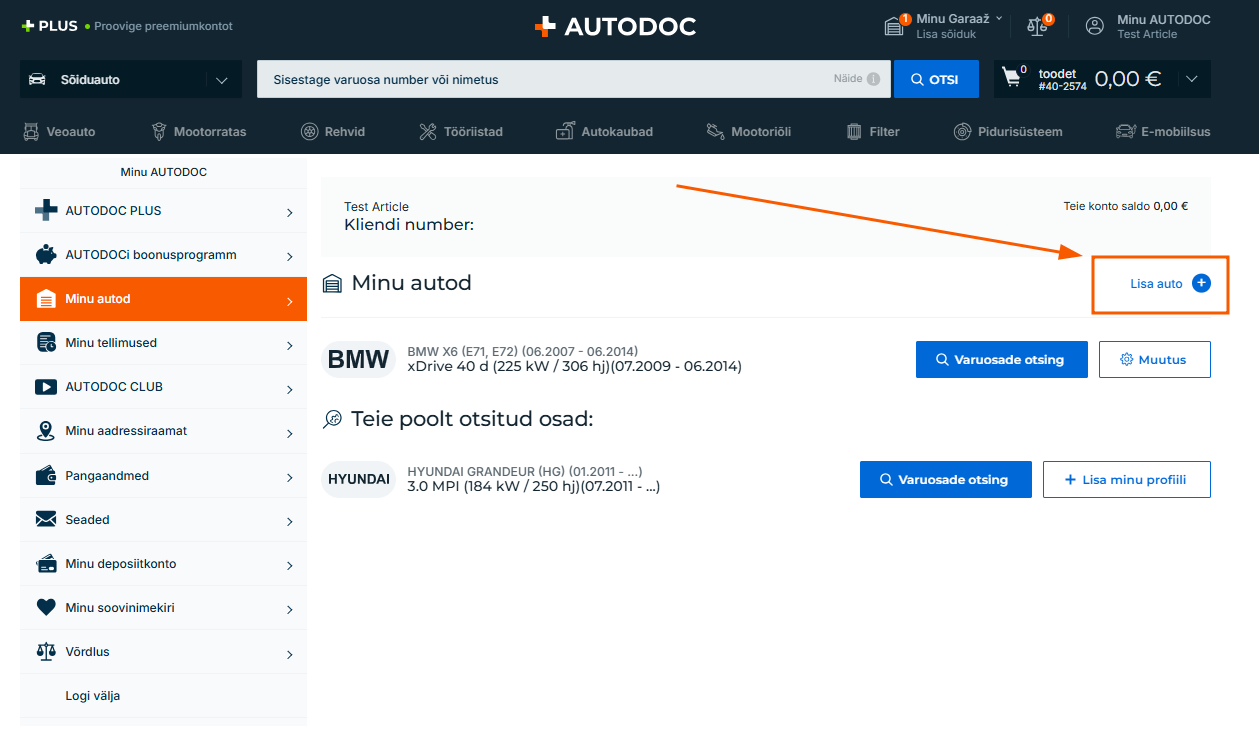Viewport: 1259px width, 756px height.
Task: Go to Pidurisüsteem category
Action: tap(1007, 131)
